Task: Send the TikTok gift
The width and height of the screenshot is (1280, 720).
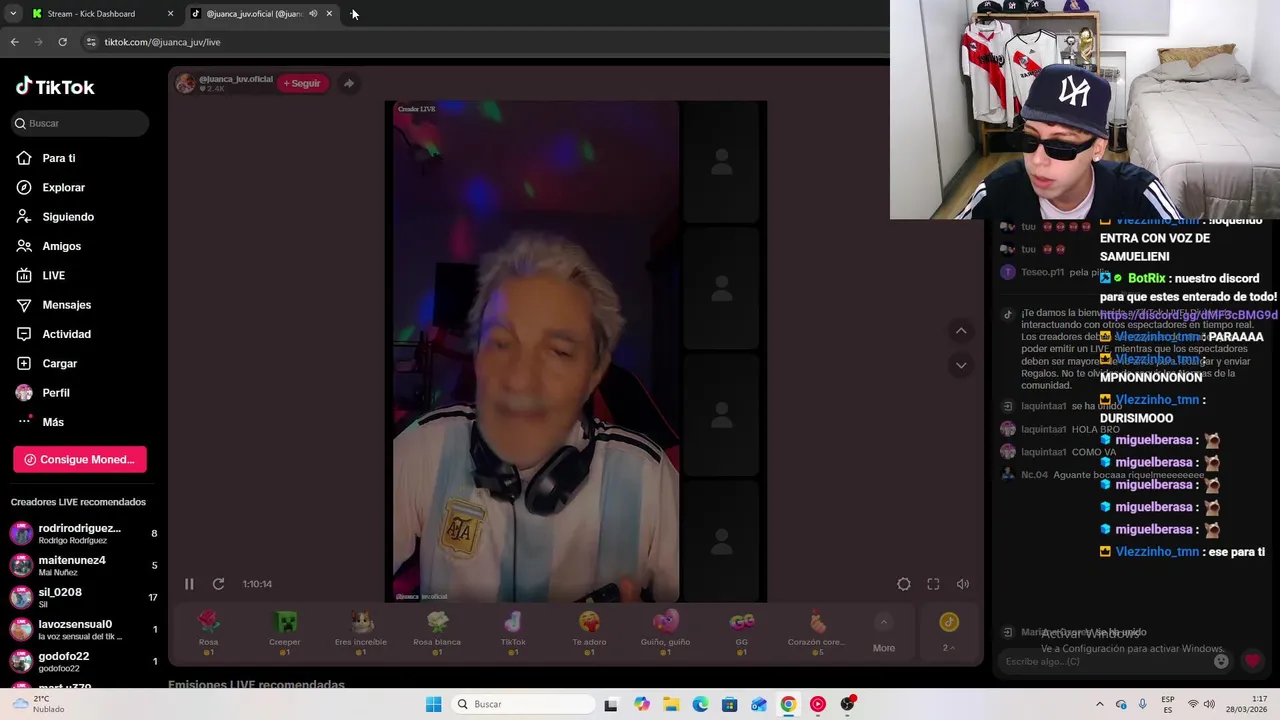Action: point(513,633)
